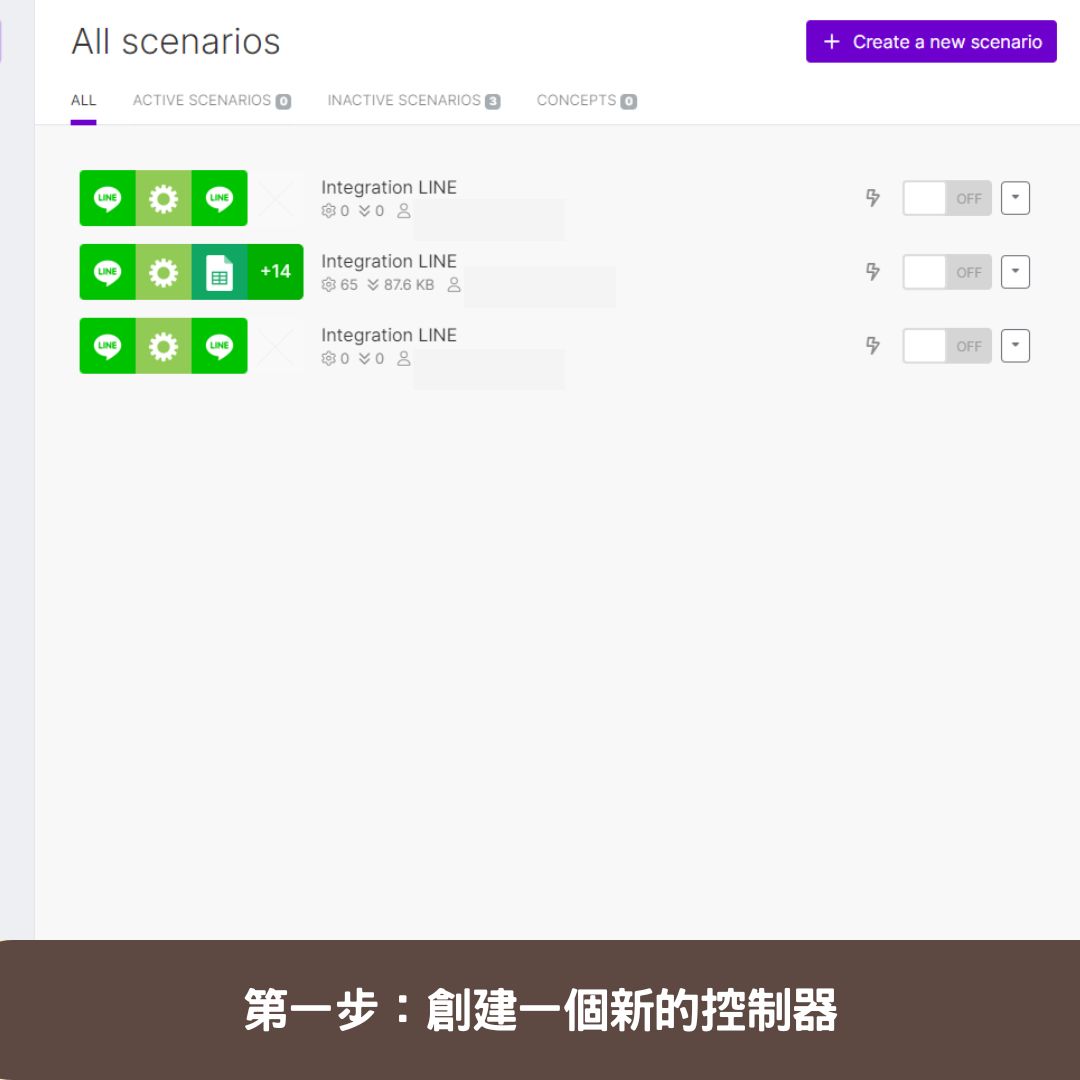This screenshot has width=1080, height=1080.
Task: Click the Create a new scenario button
Action: tap(931, 41)
